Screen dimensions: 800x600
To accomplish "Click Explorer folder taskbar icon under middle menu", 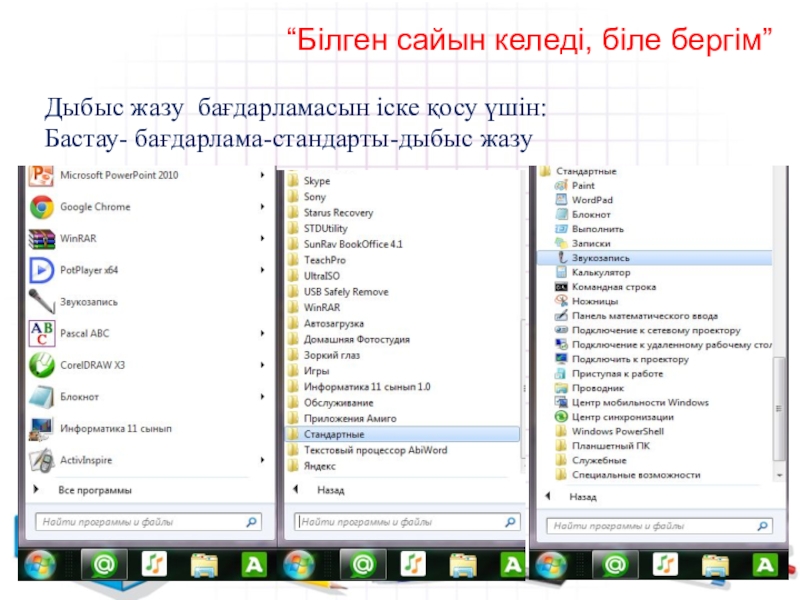I will point(463,565).
